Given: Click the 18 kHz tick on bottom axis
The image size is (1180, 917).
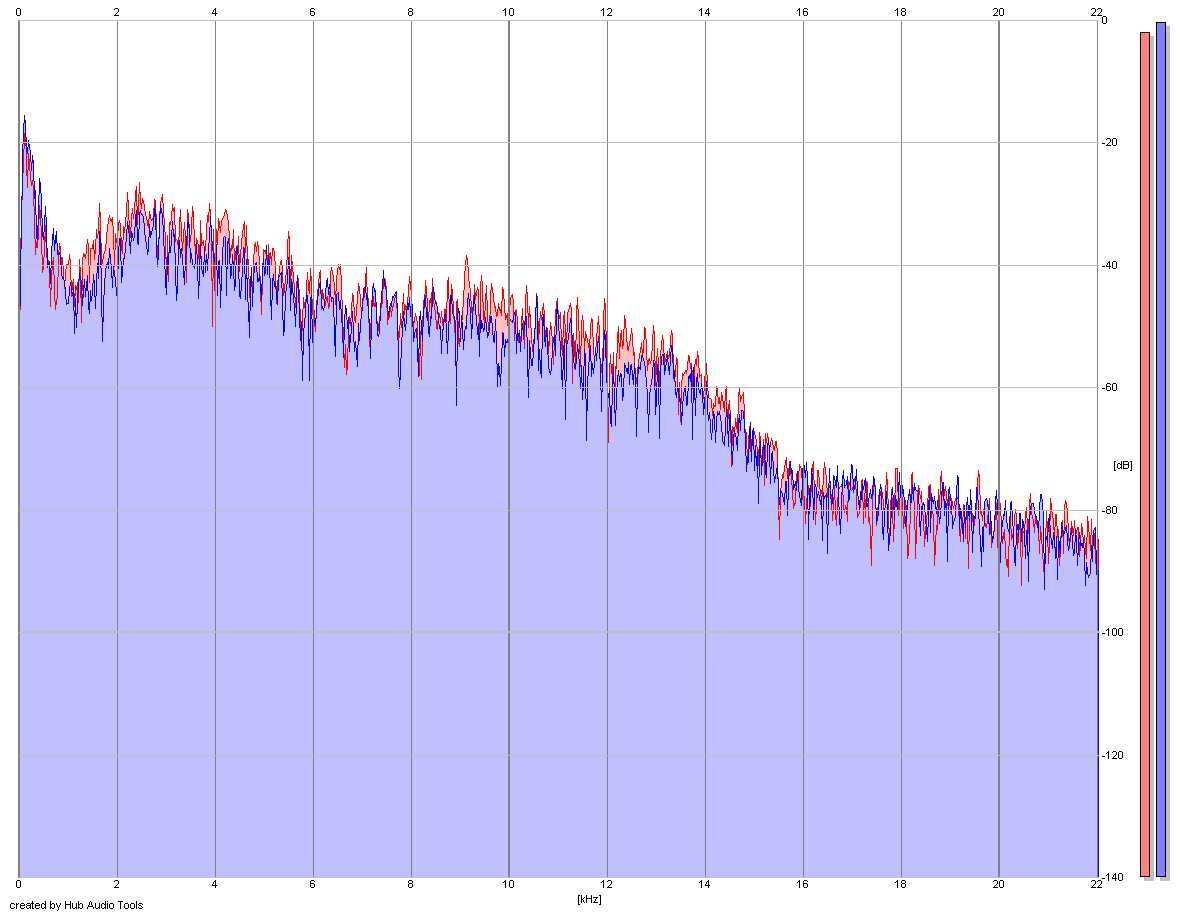Looking at the screenshot, I should click(900, 885).
